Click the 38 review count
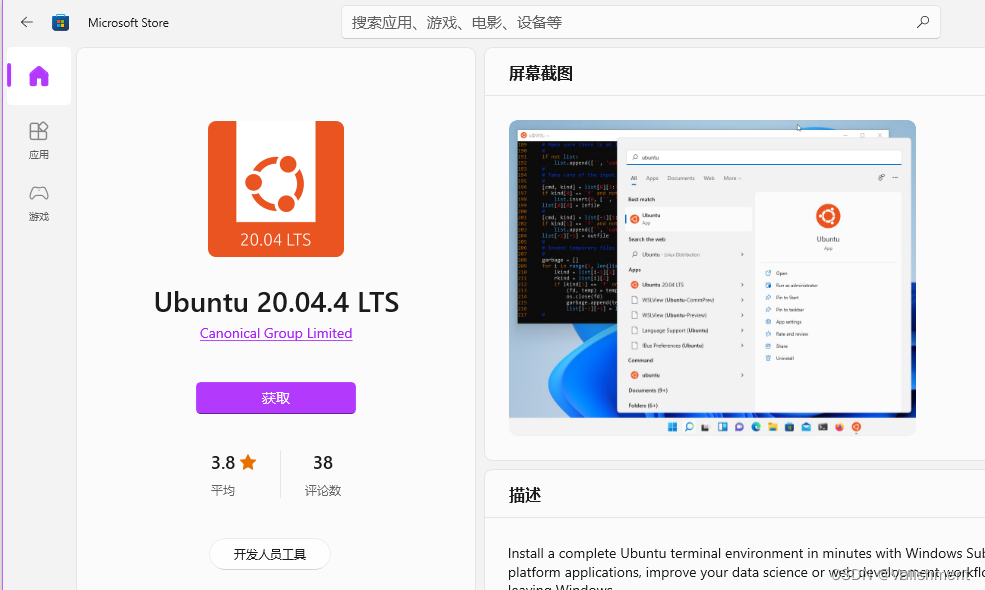Image resolution: width=985 pixels, height=590 pixels. tap(323, 463)
